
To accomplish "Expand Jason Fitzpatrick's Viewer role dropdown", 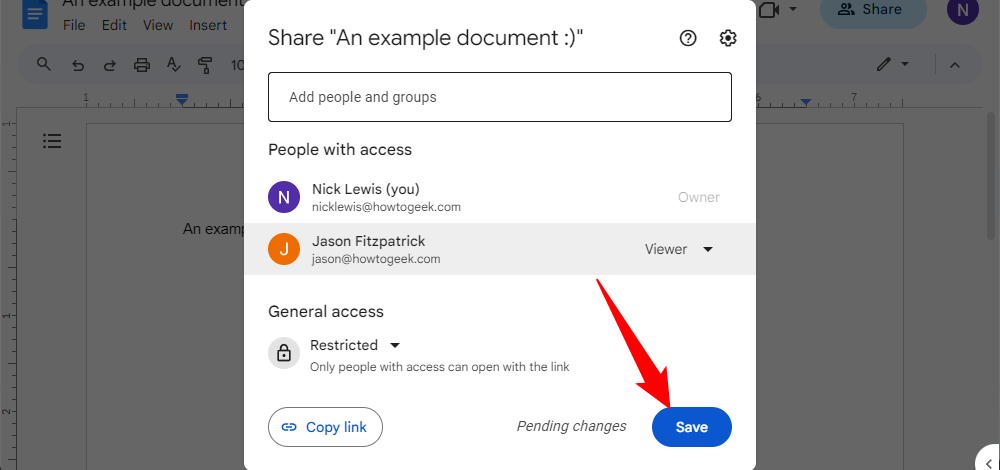I will (x=679, y=249).
